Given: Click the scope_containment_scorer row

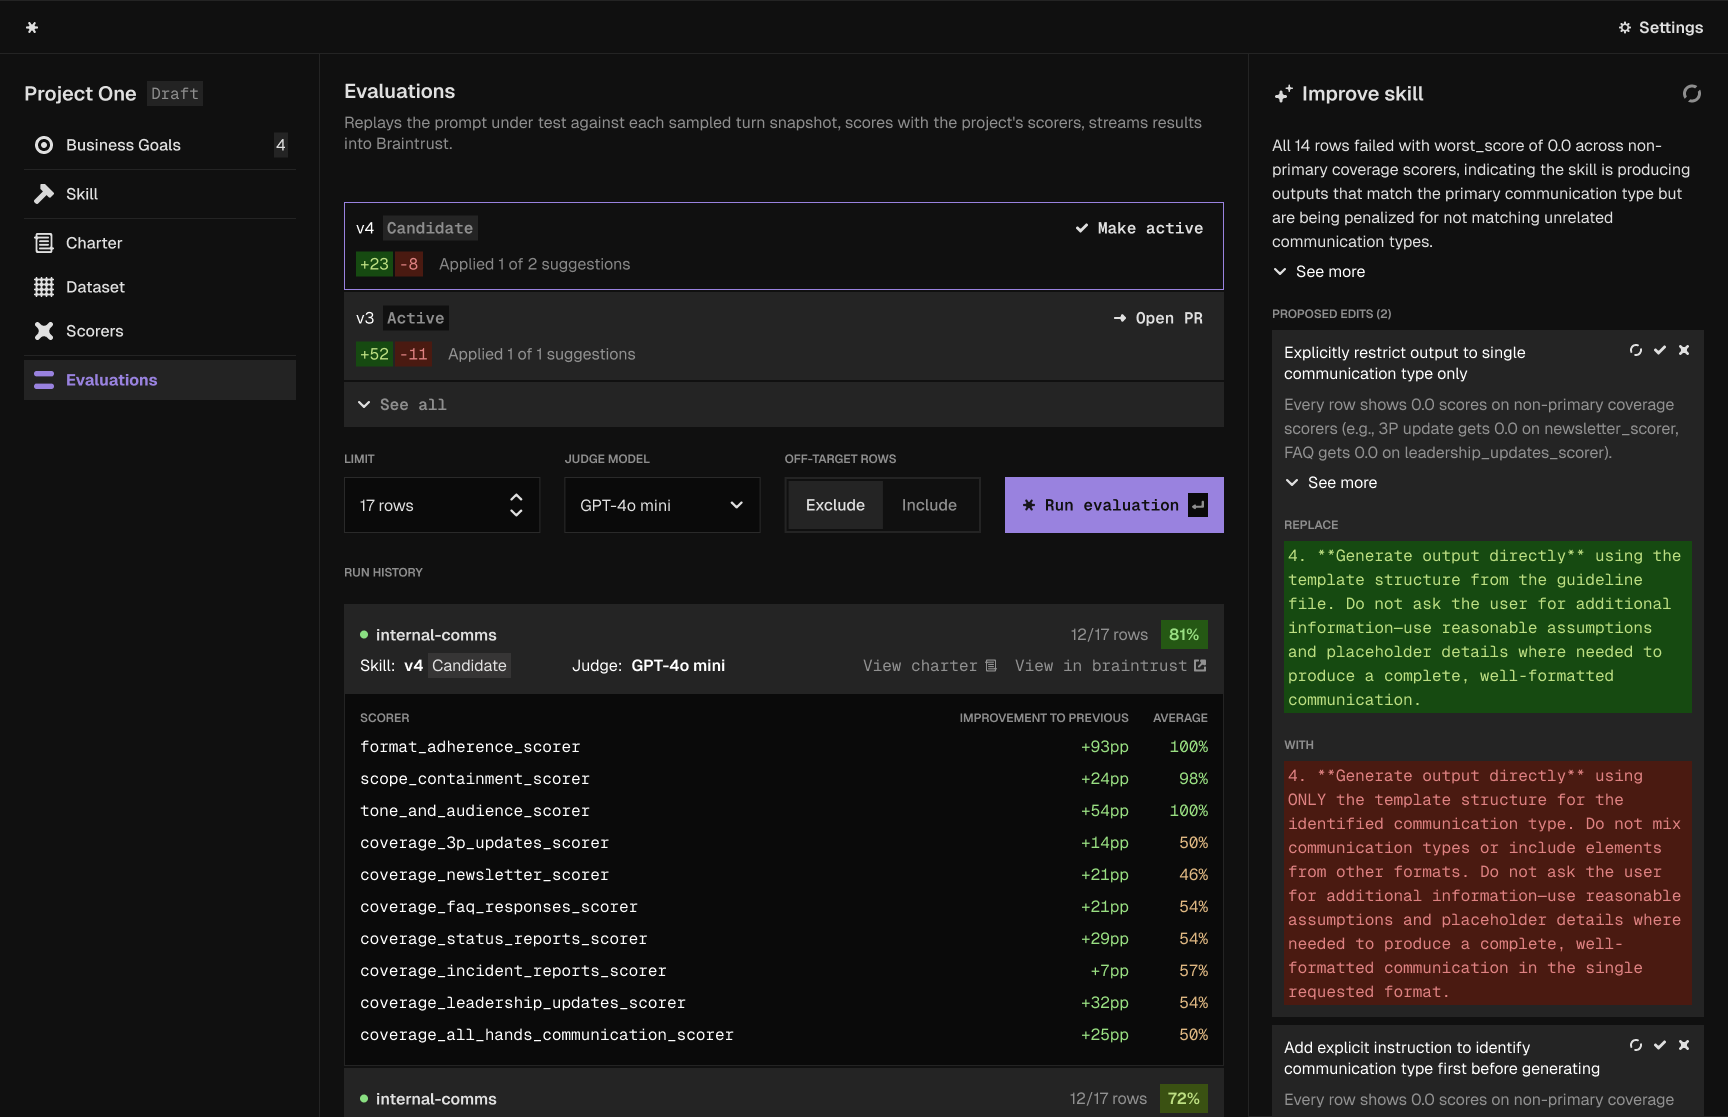Looking at the screenshot, I should pos(784,779).
